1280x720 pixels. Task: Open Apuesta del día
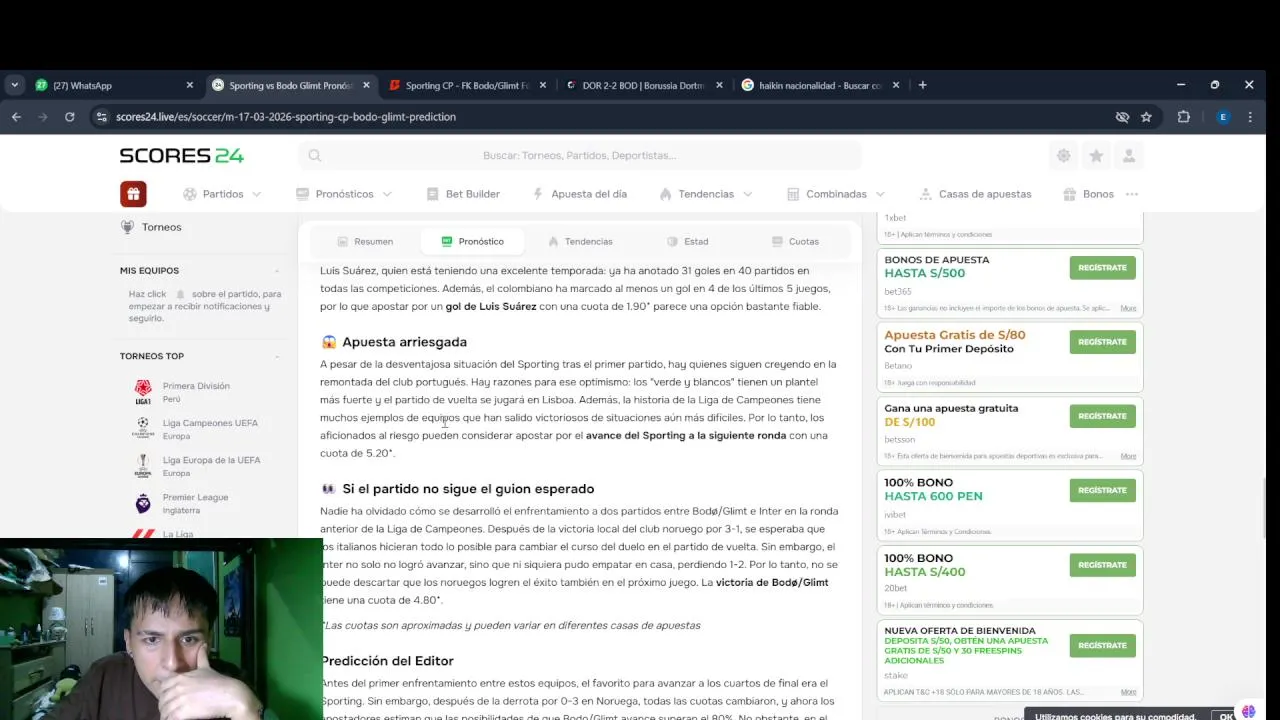[579, 194]
